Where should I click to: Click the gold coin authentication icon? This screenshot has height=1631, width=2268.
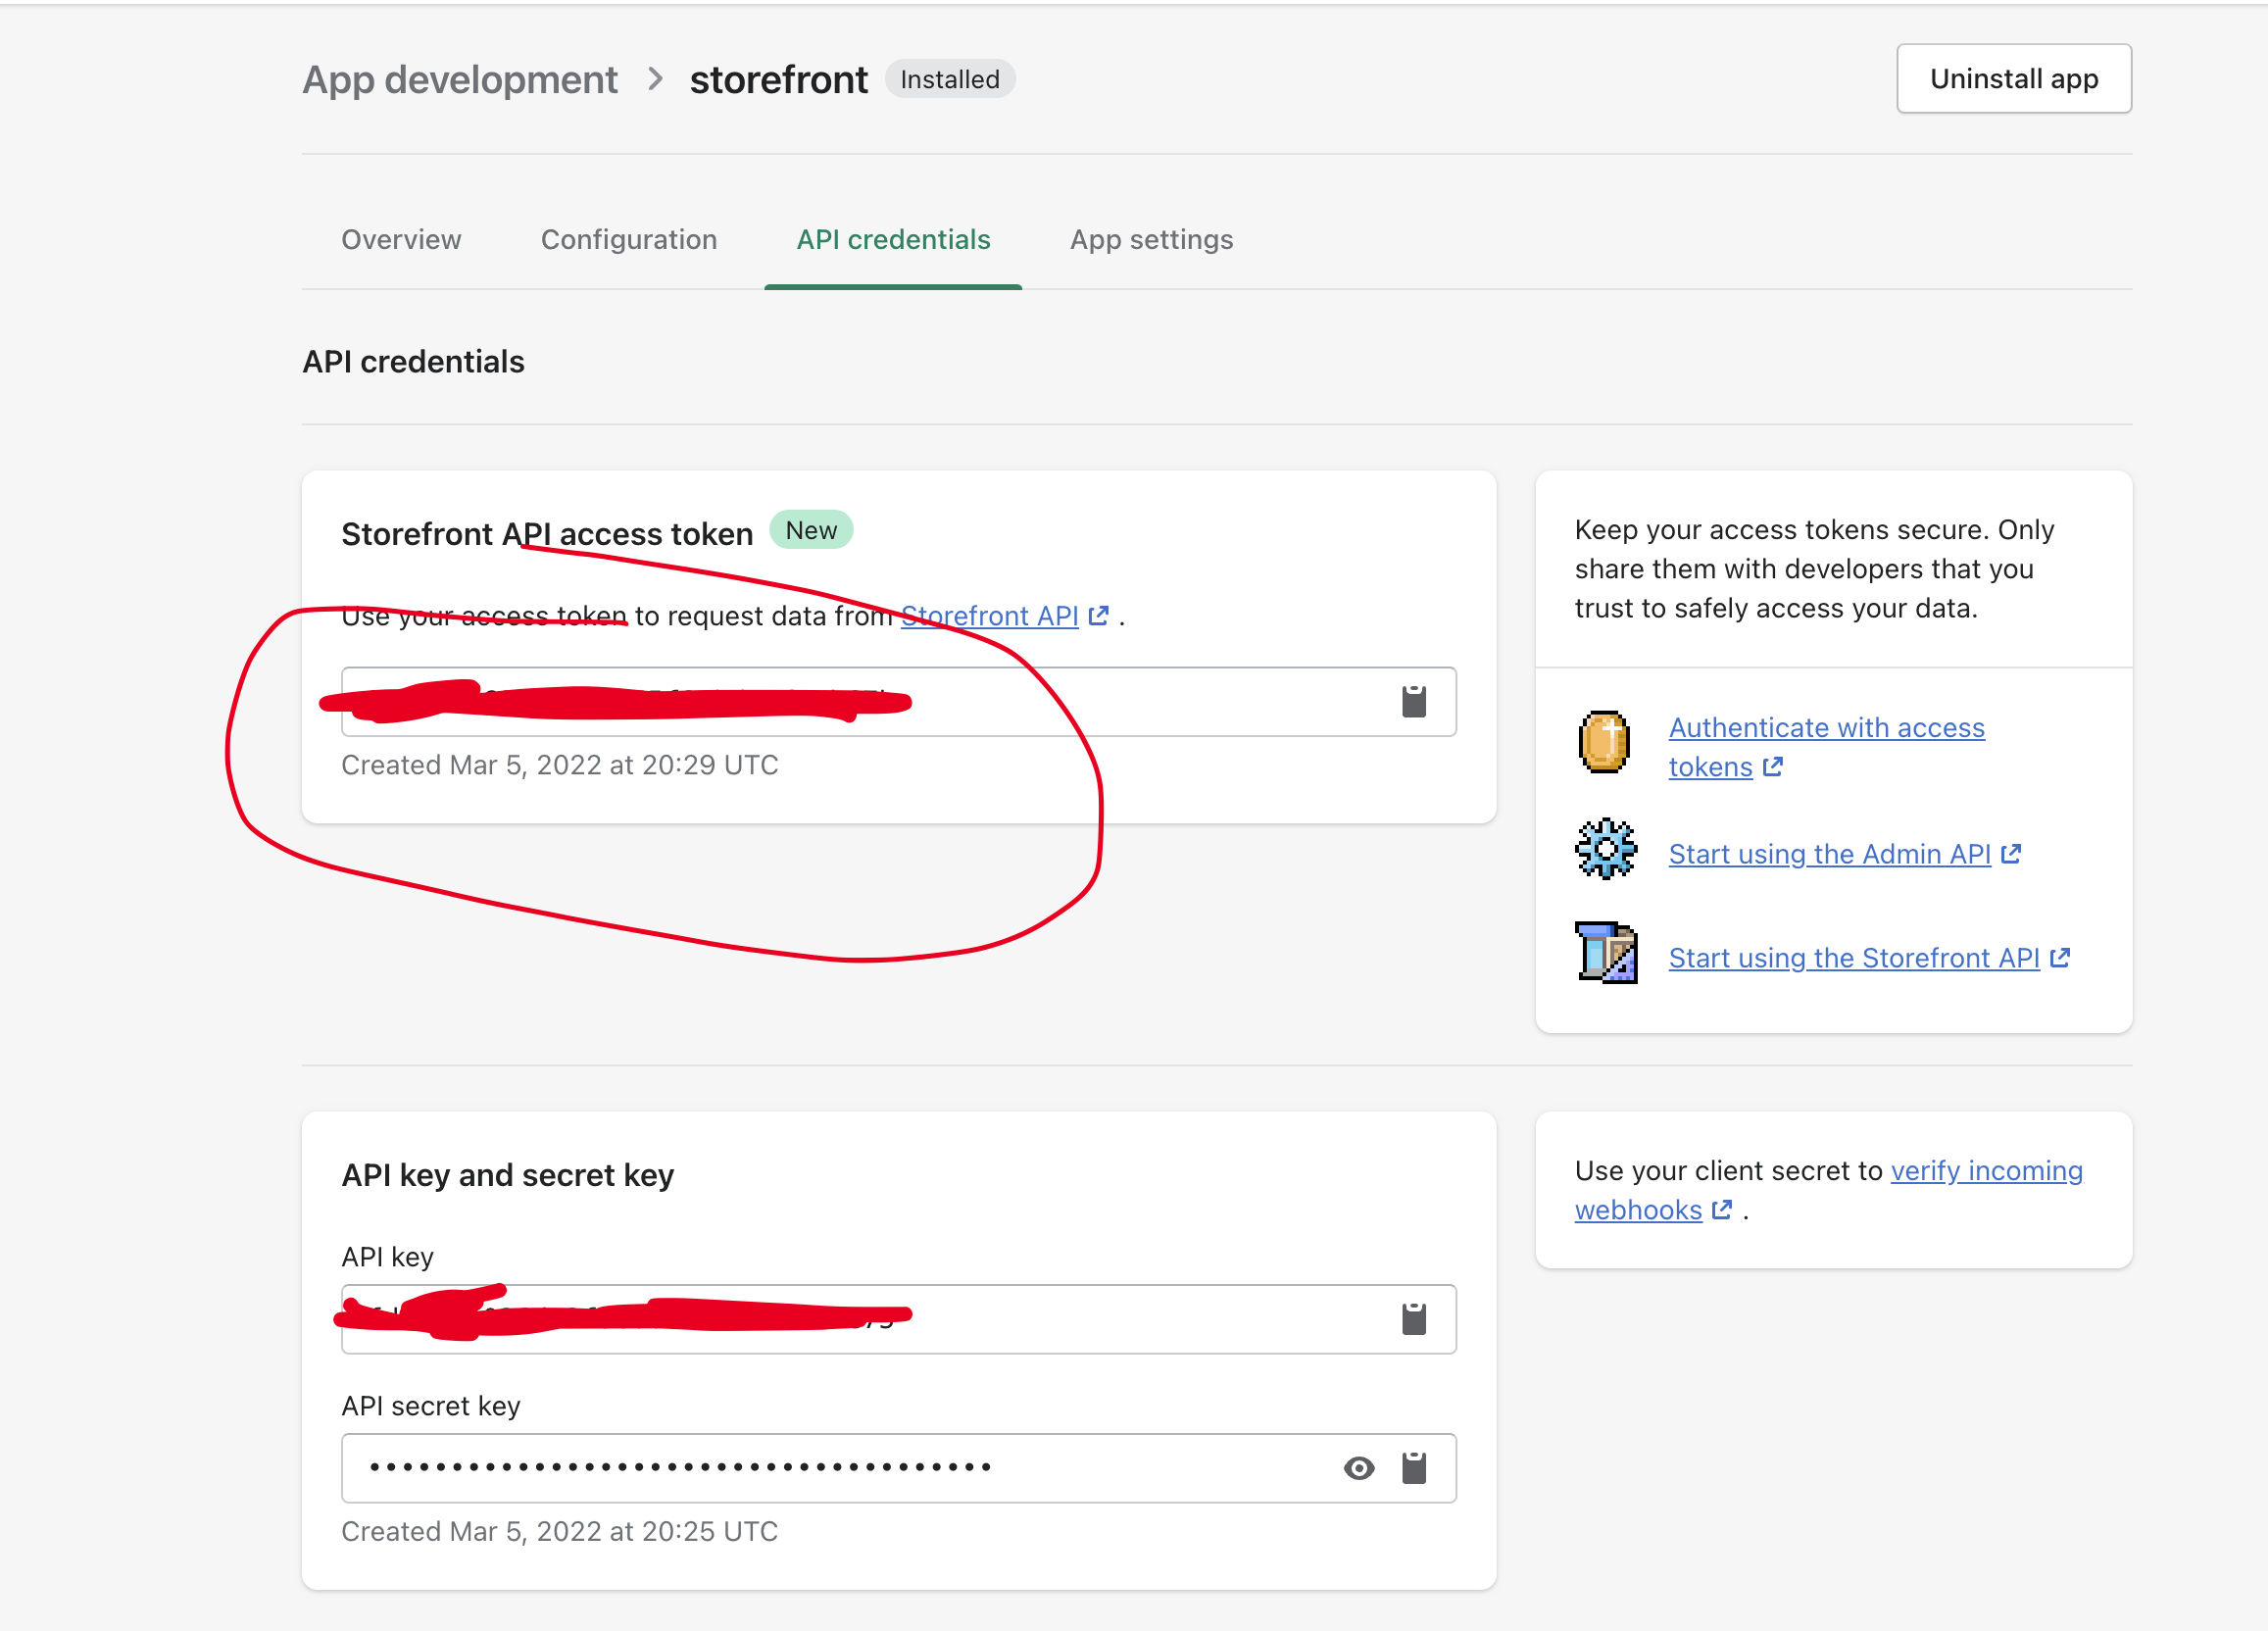click(x=1604, y=742)
